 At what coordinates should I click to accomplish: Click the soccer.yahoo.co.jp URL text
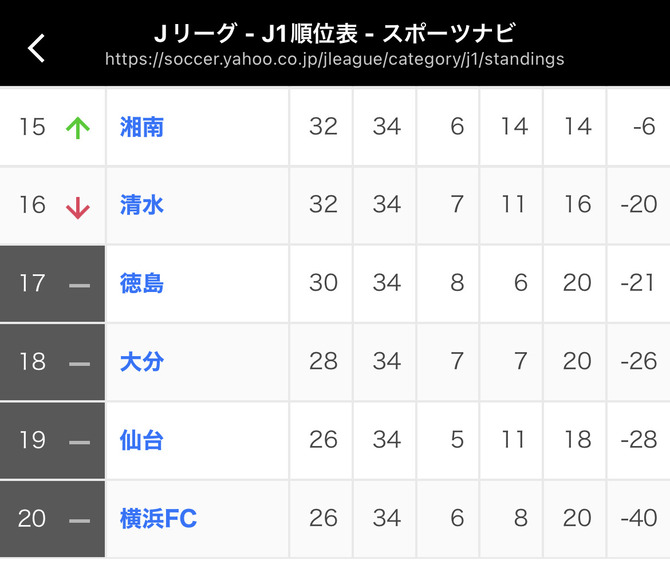pyautogui.click(x=335, y=59)
